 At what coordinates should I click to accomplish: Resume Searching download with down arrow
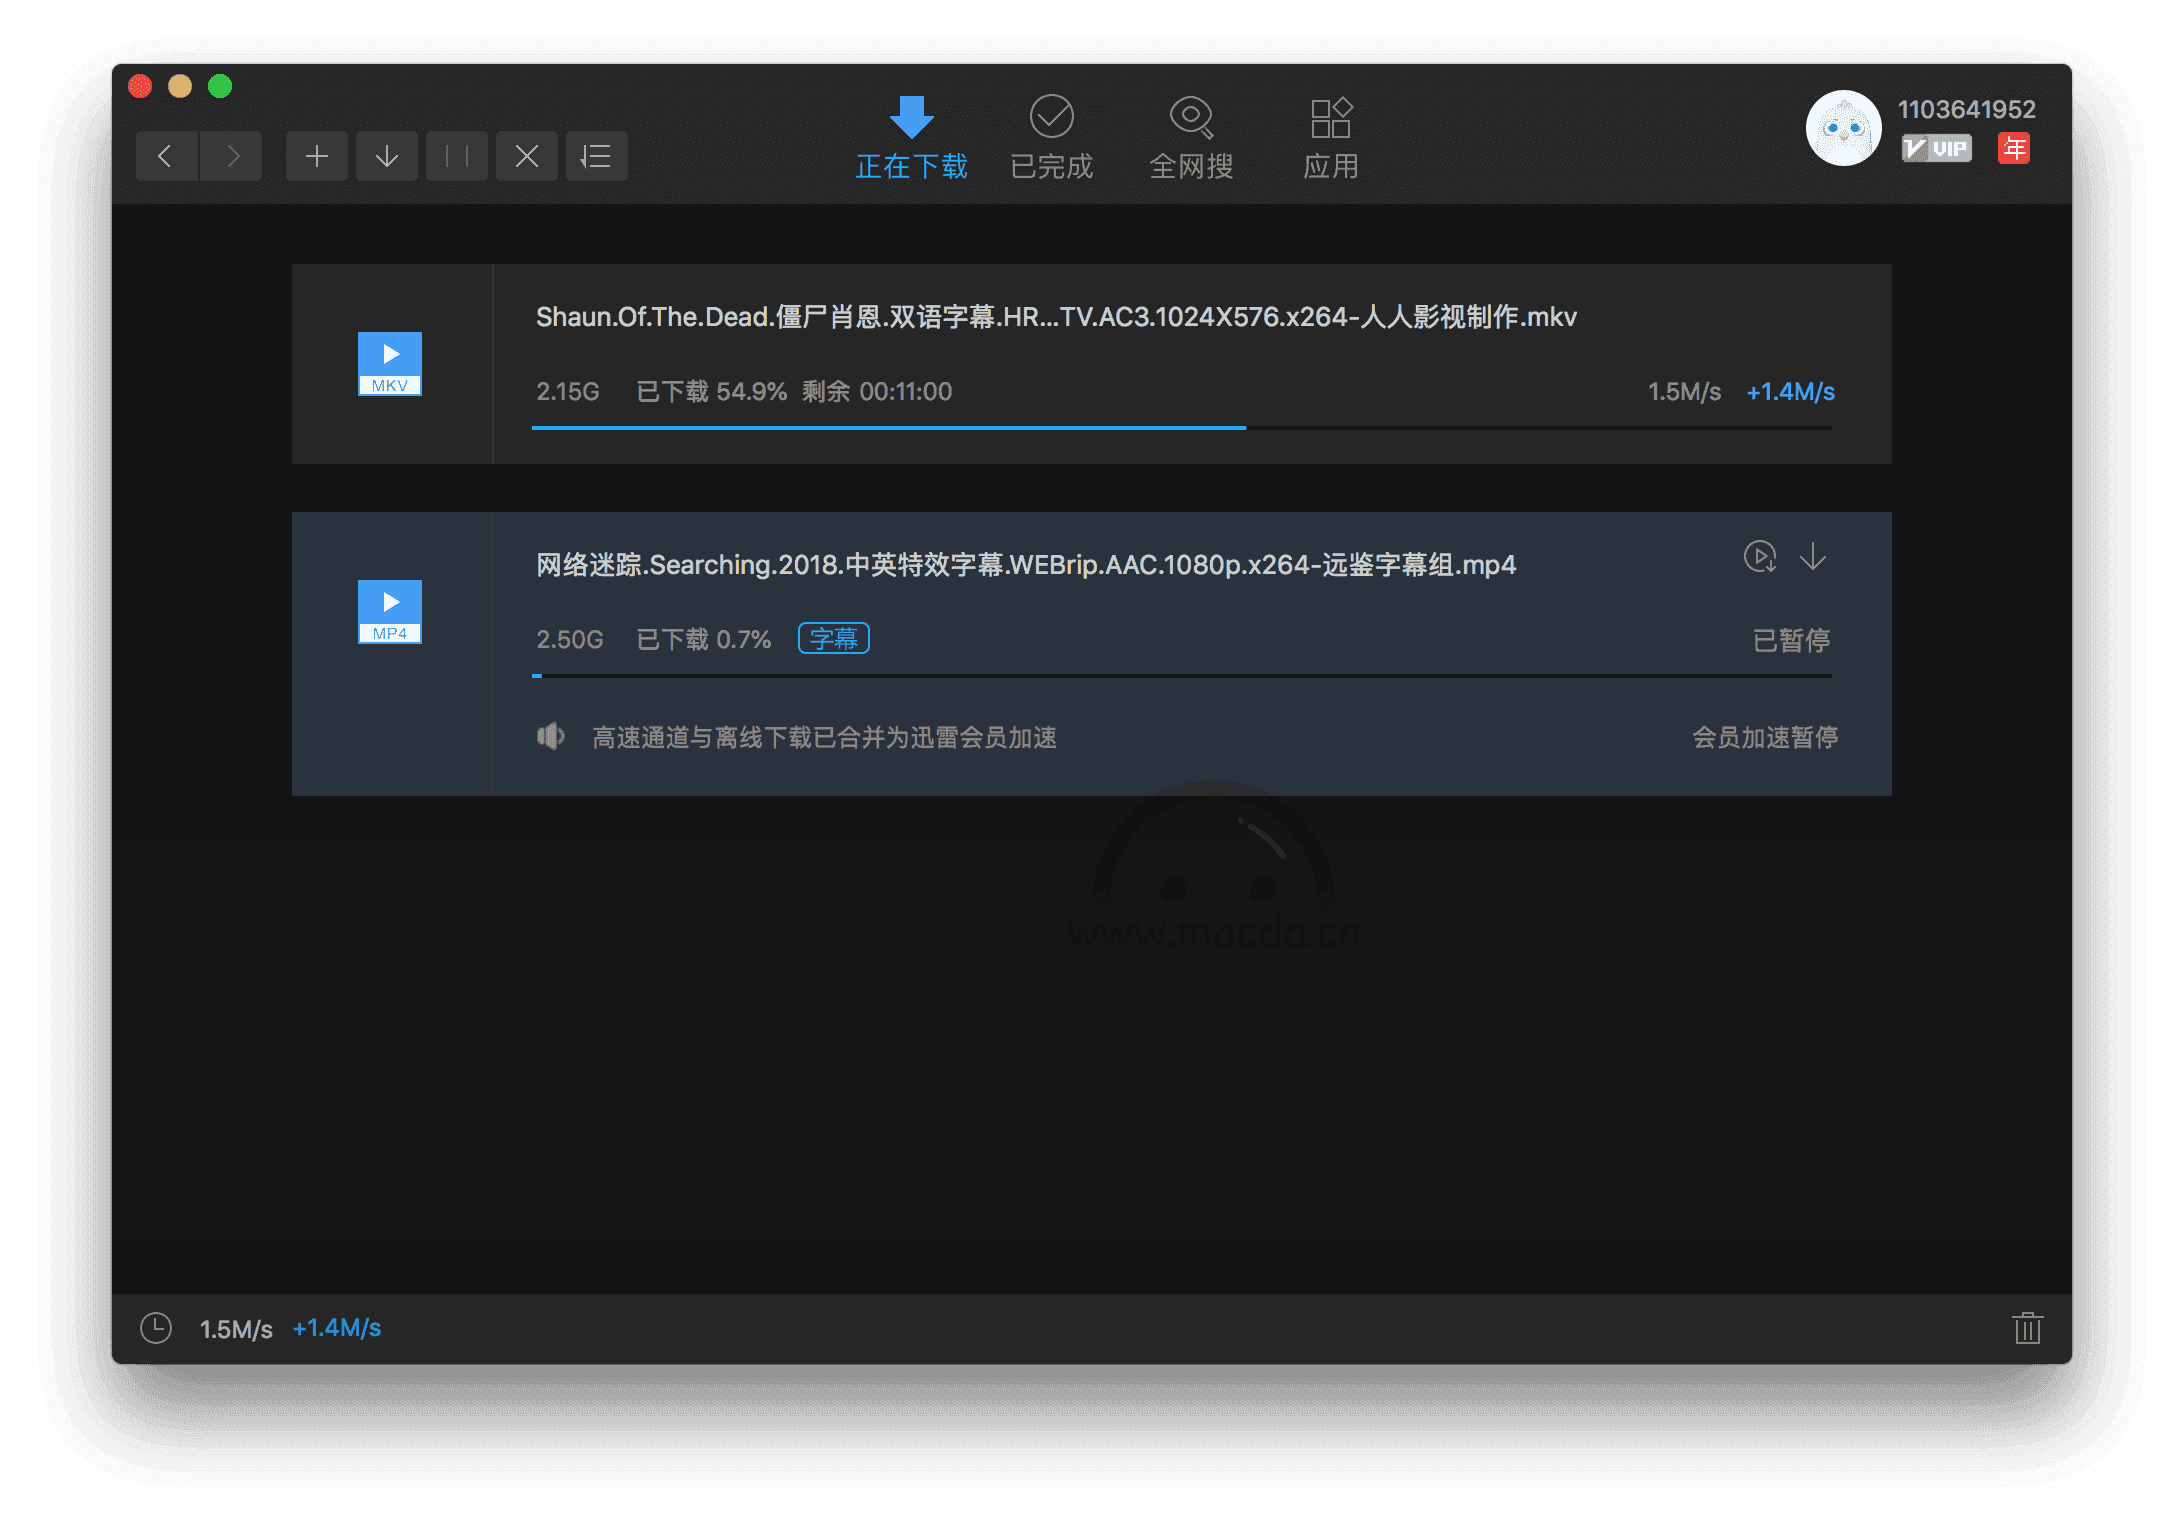pyautogui.click(x=1813, y=556)
